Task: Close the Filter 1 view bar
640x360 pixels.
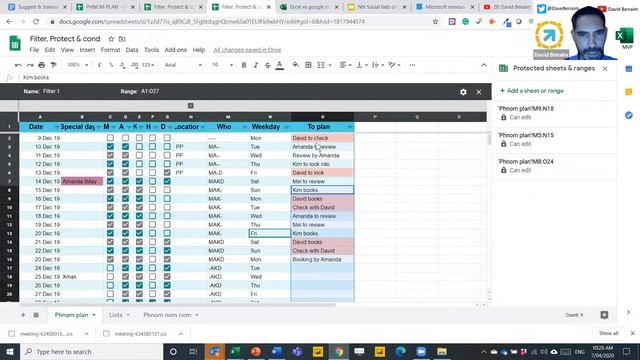Action: tap(479, 92)
